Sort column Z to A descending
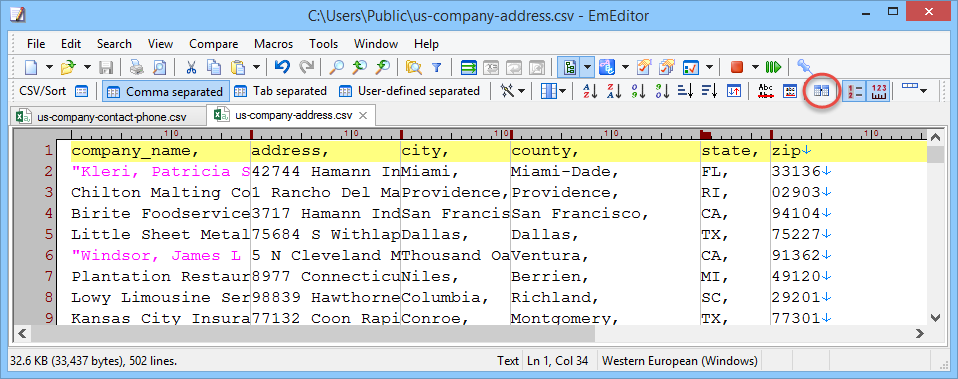The height and width of the screenshot is (379, 958). click(x=613, y=91)
